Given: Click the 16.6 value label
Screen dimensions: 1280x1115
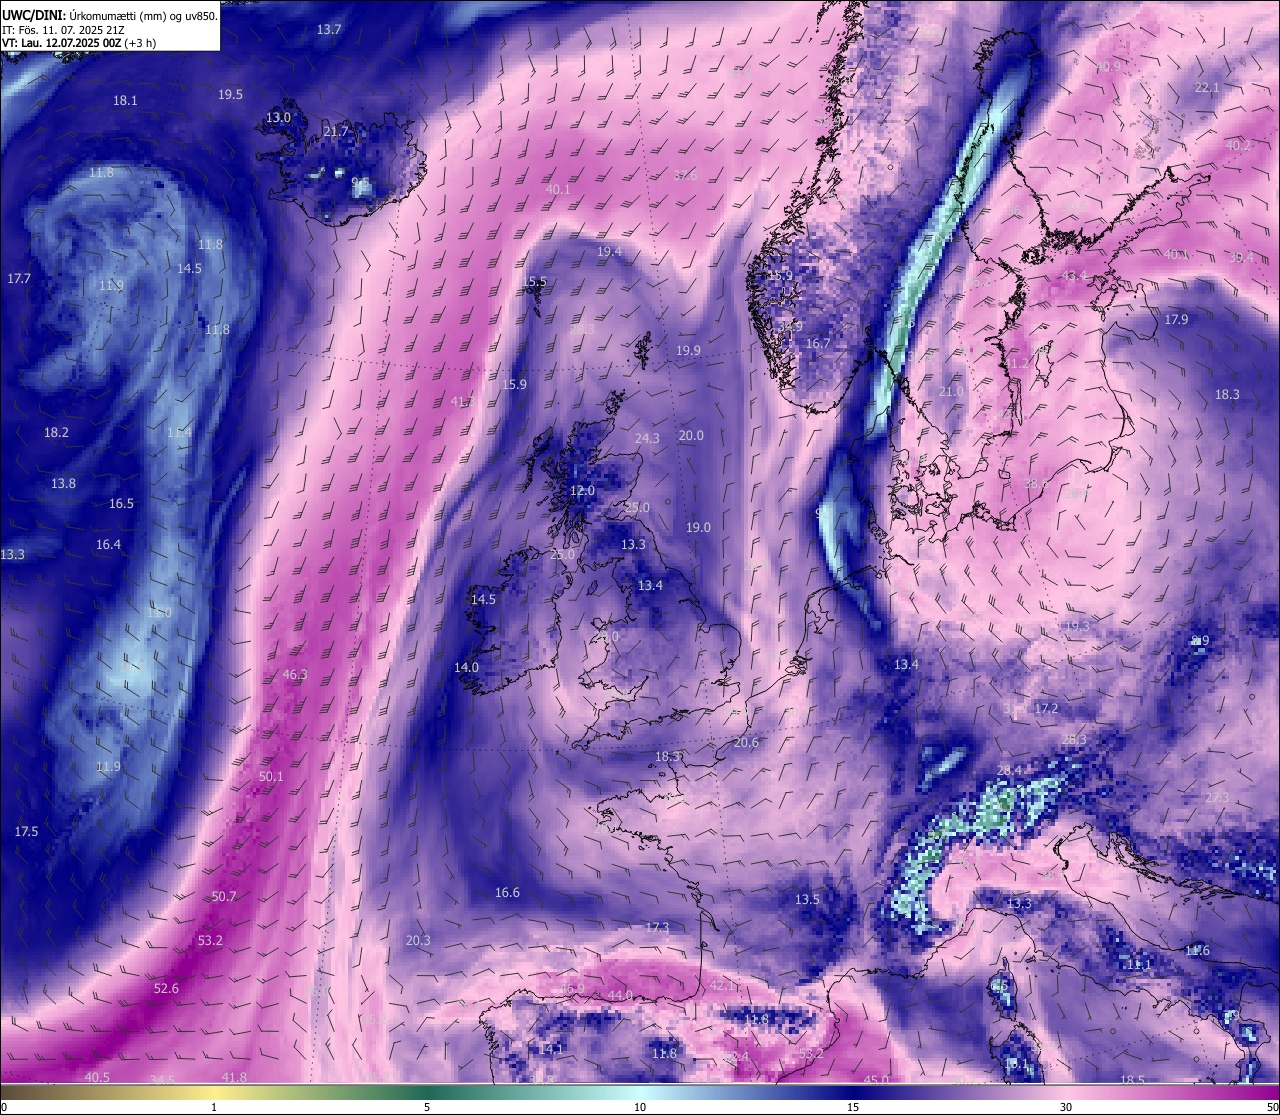Looking at the screenshot, I should coord(507,893).
